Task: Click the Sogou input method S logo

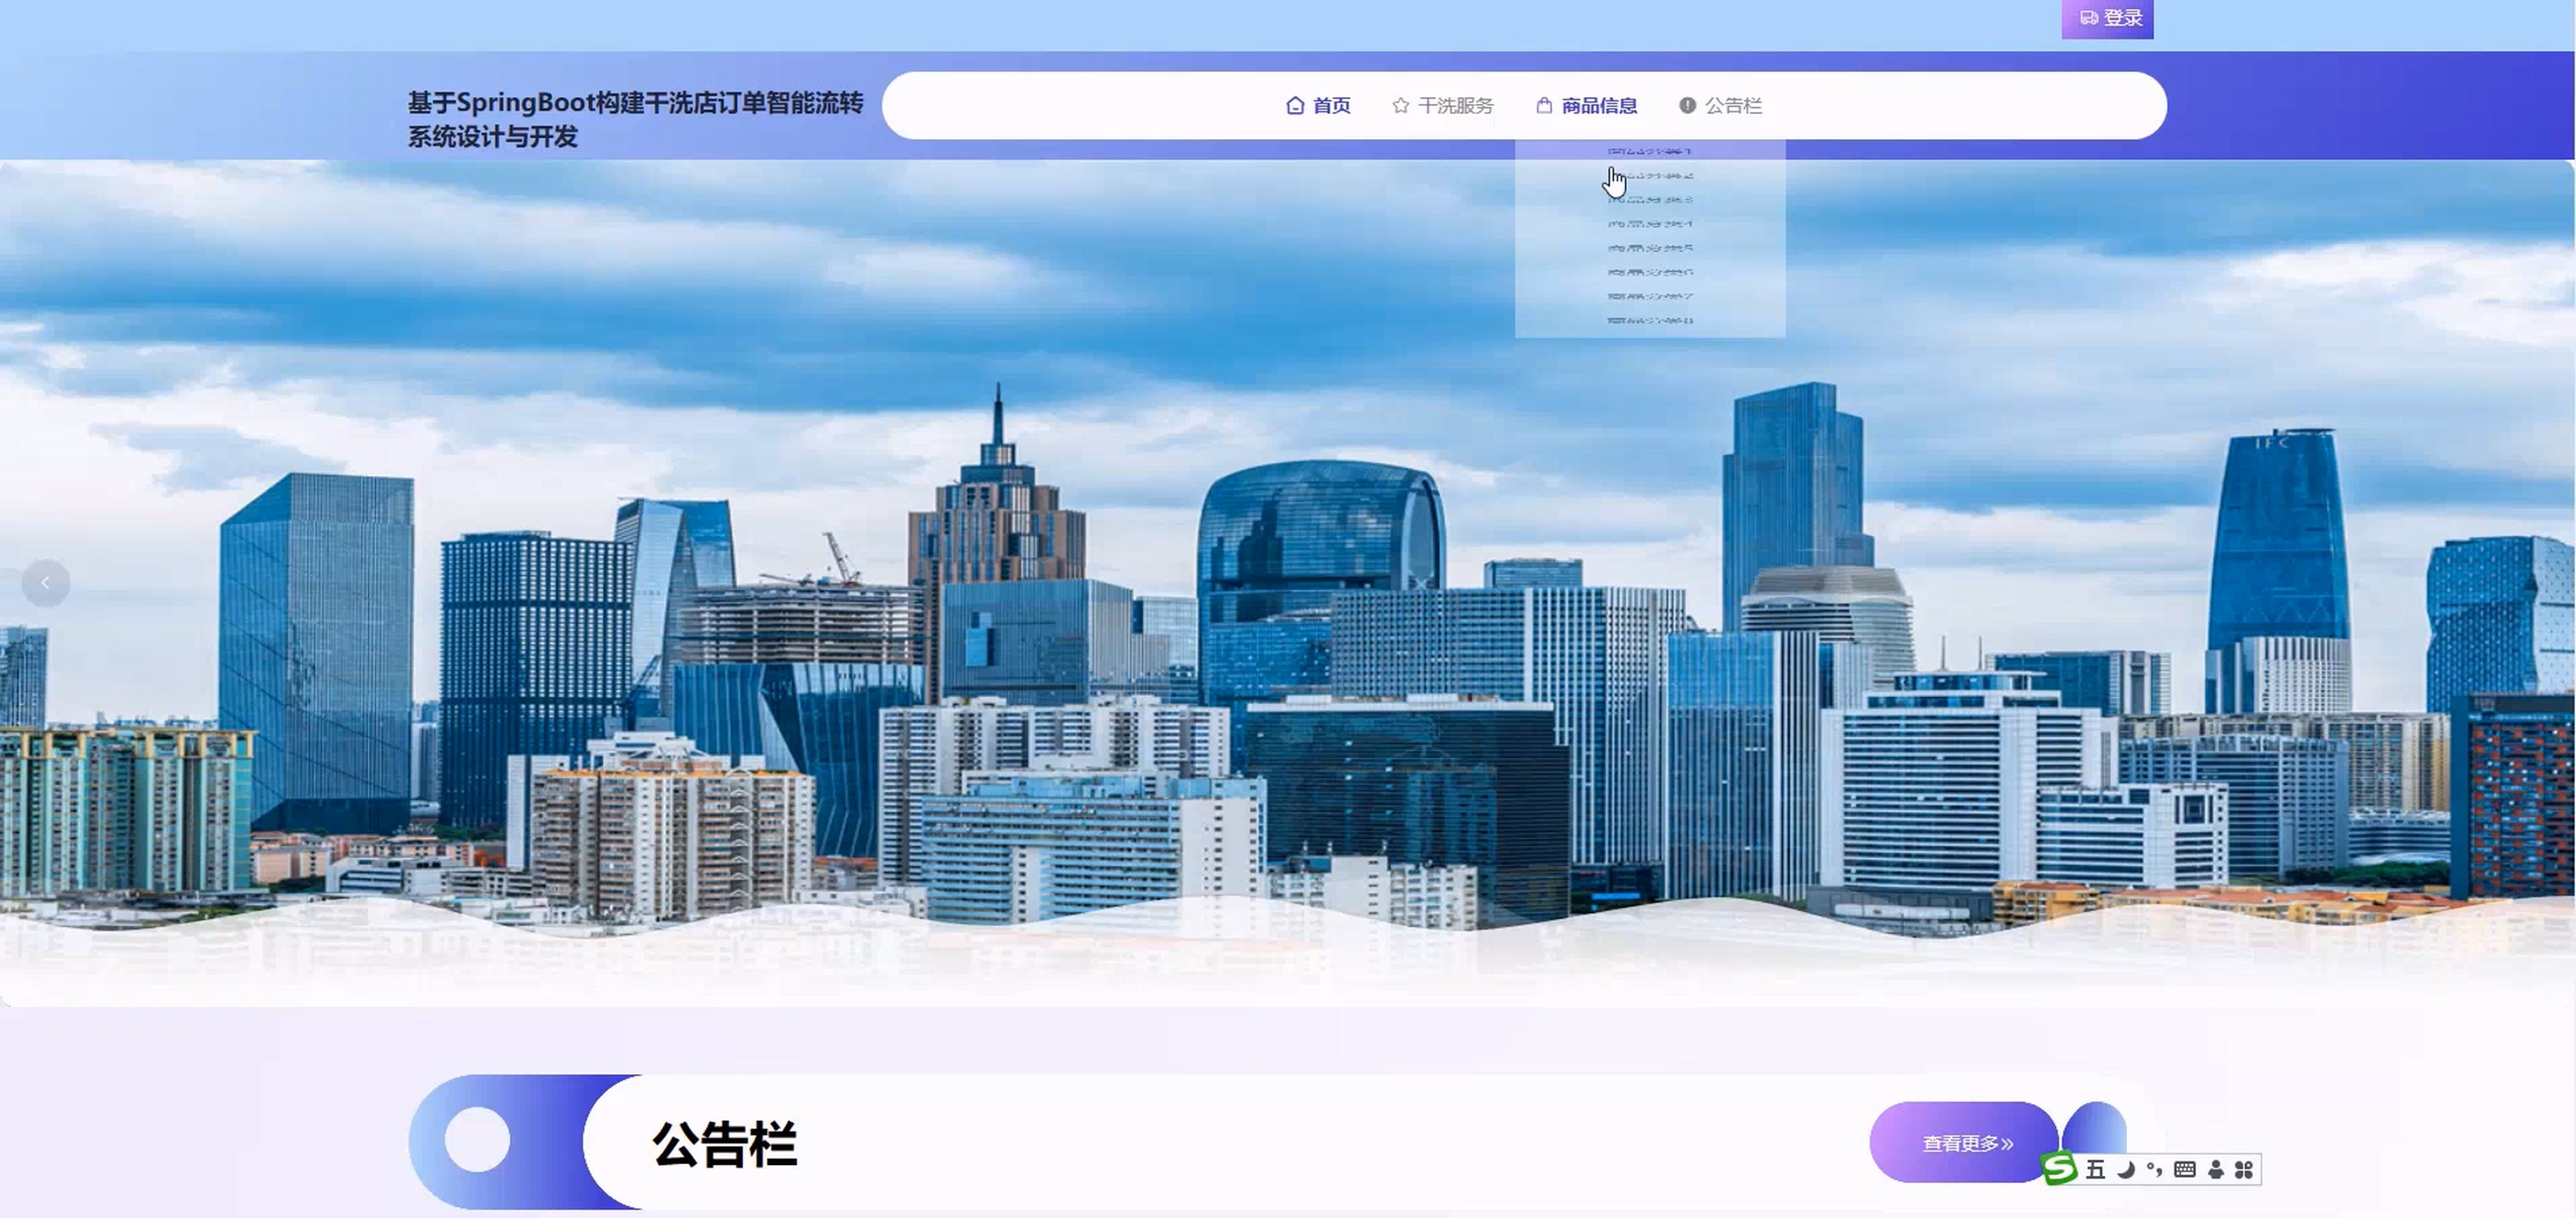Action: tap(2059, 1168)
